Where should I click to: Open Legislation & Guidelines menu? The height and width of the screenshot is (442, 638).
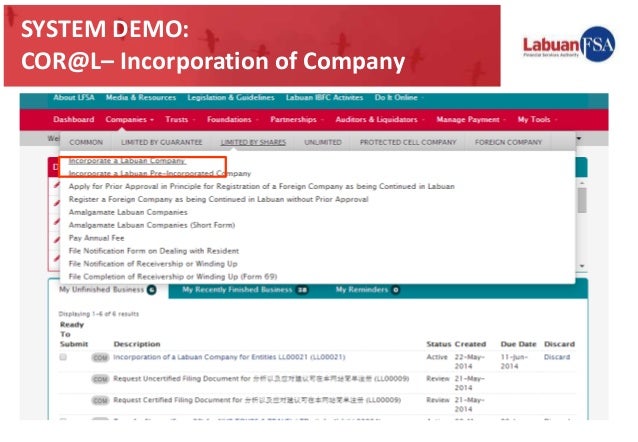pyautogui.click(x=231, y=98)
